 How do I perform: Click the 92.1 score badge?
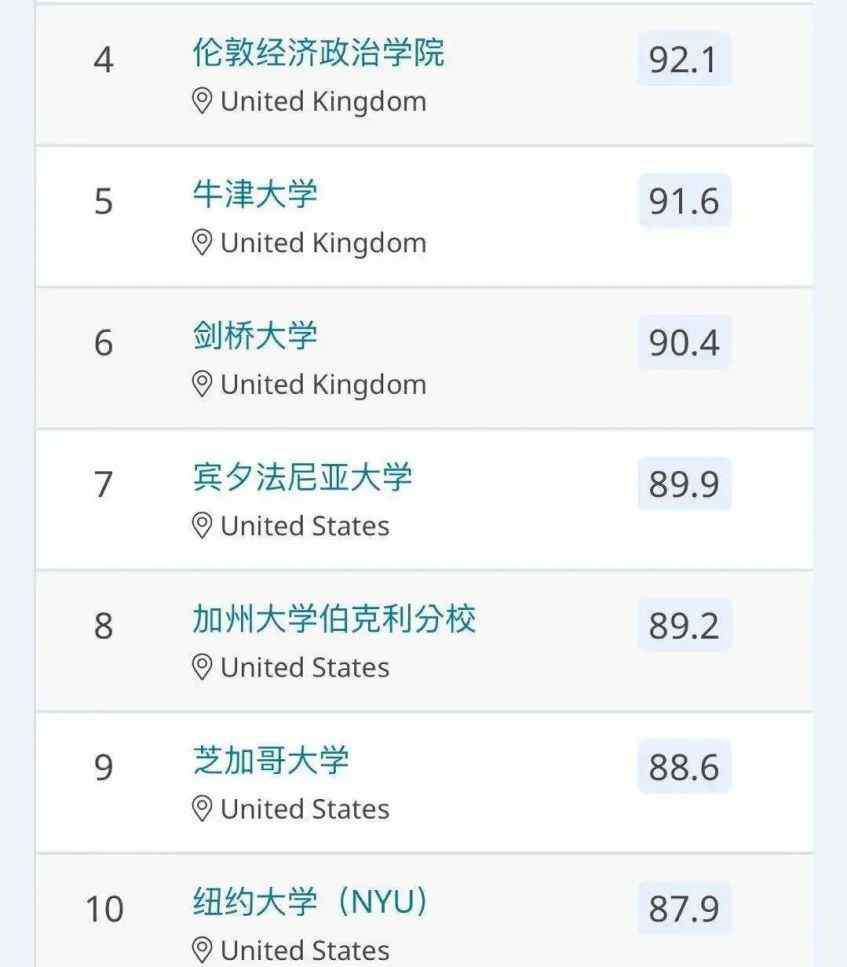coord(684,59)
